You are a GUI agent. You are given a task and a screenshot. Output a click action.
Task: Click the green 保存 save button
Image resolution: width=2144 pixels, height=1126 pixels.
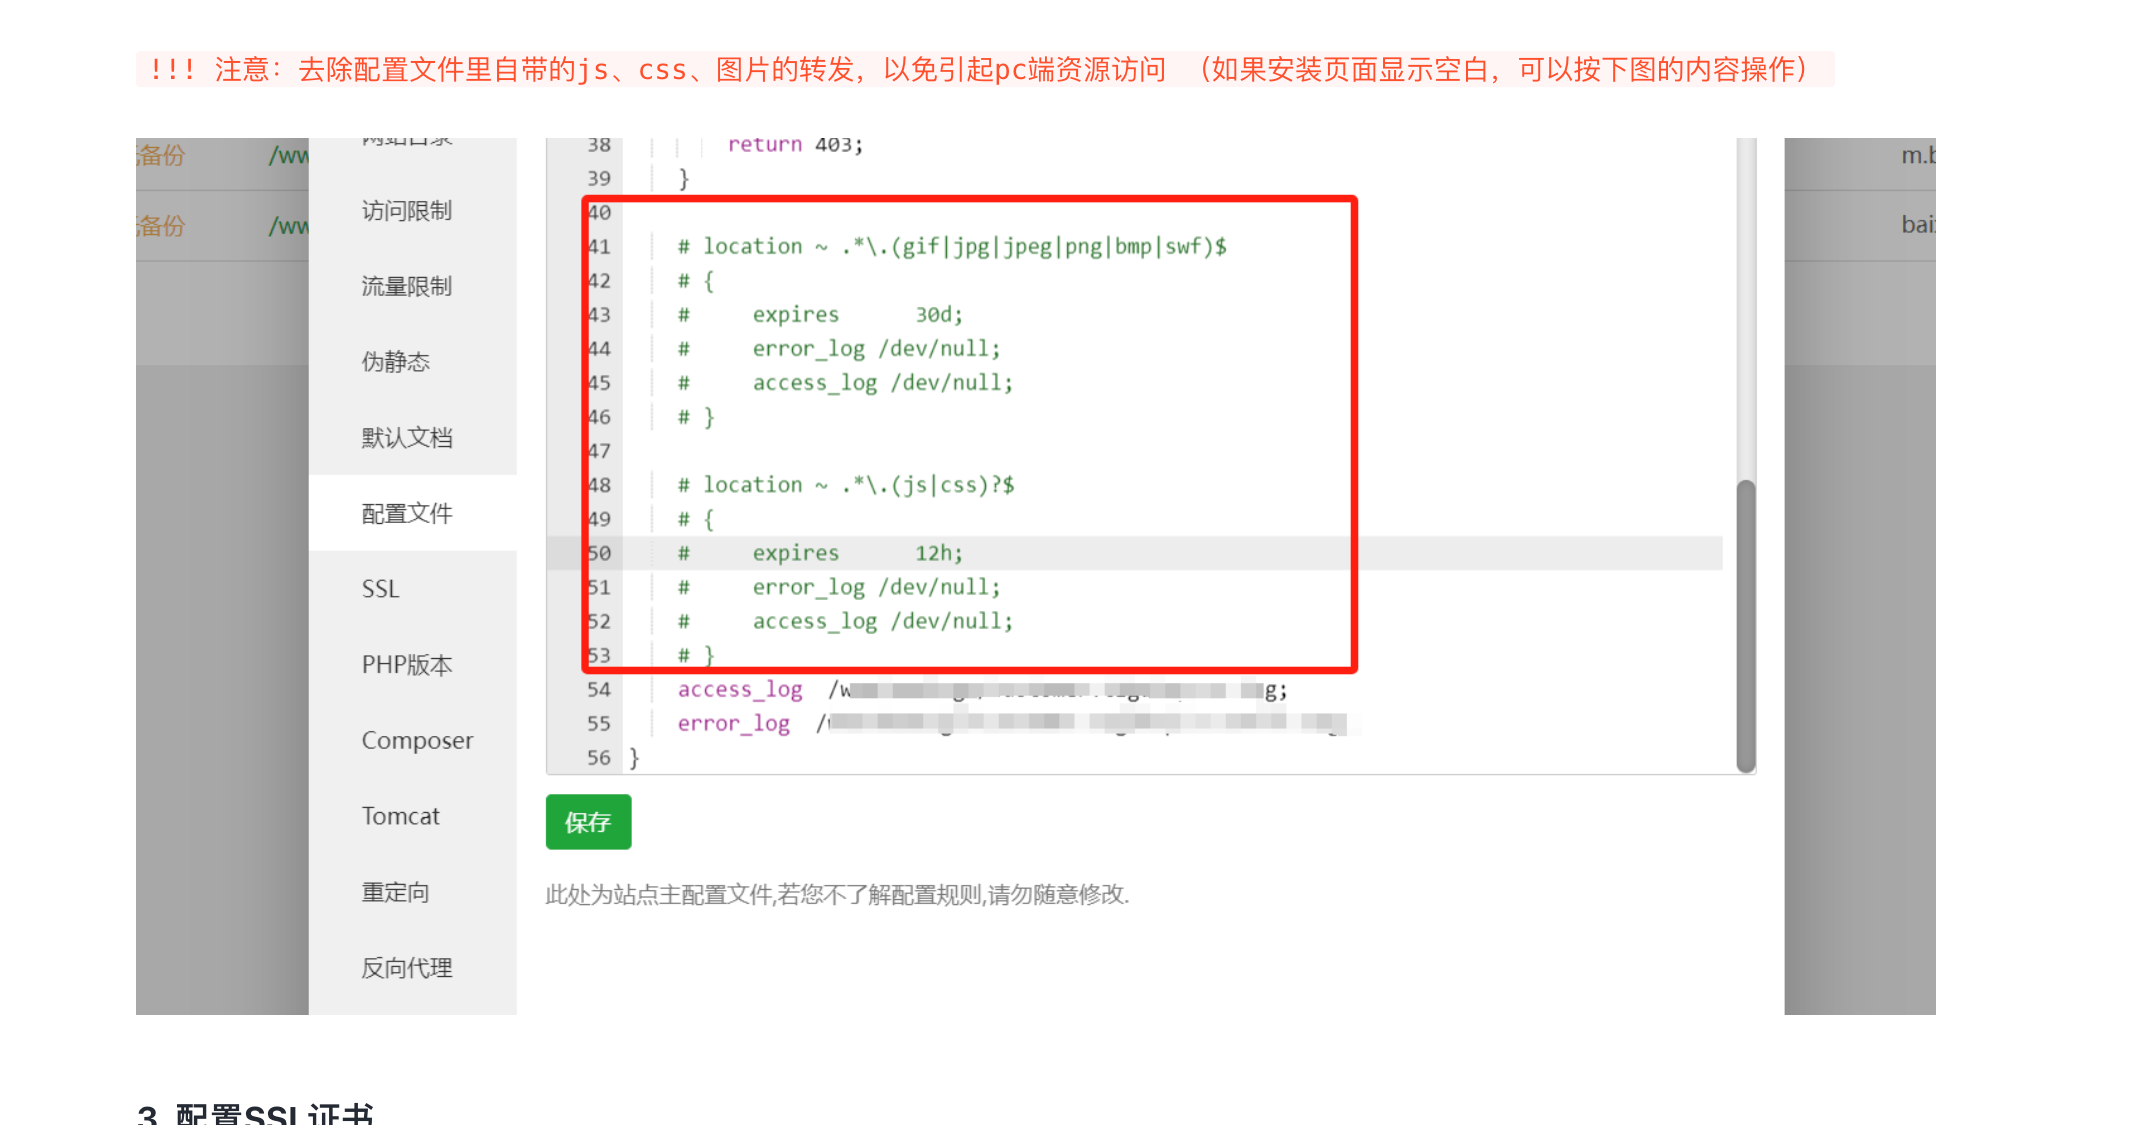[588, 822]
